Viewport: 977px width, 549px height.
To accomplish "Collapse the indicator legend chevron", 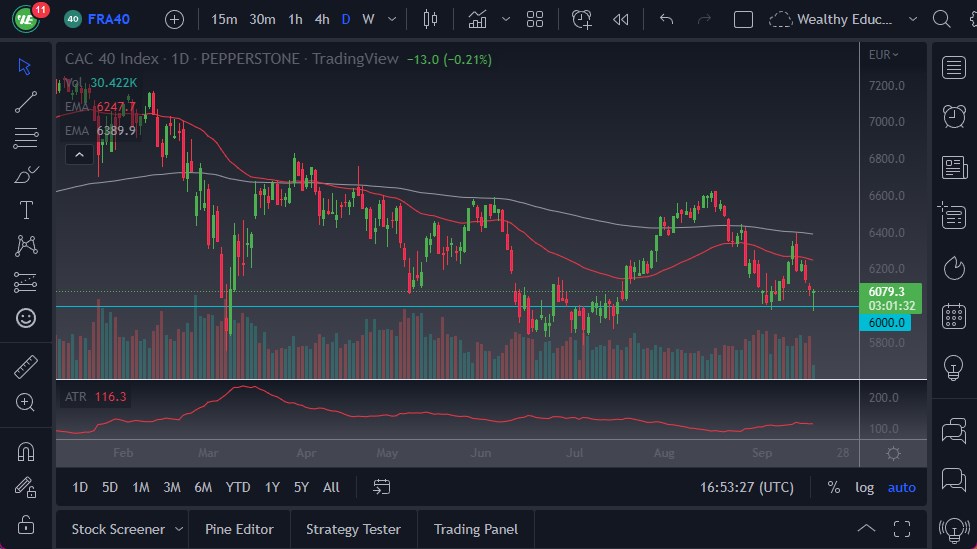I will (79, 154).
